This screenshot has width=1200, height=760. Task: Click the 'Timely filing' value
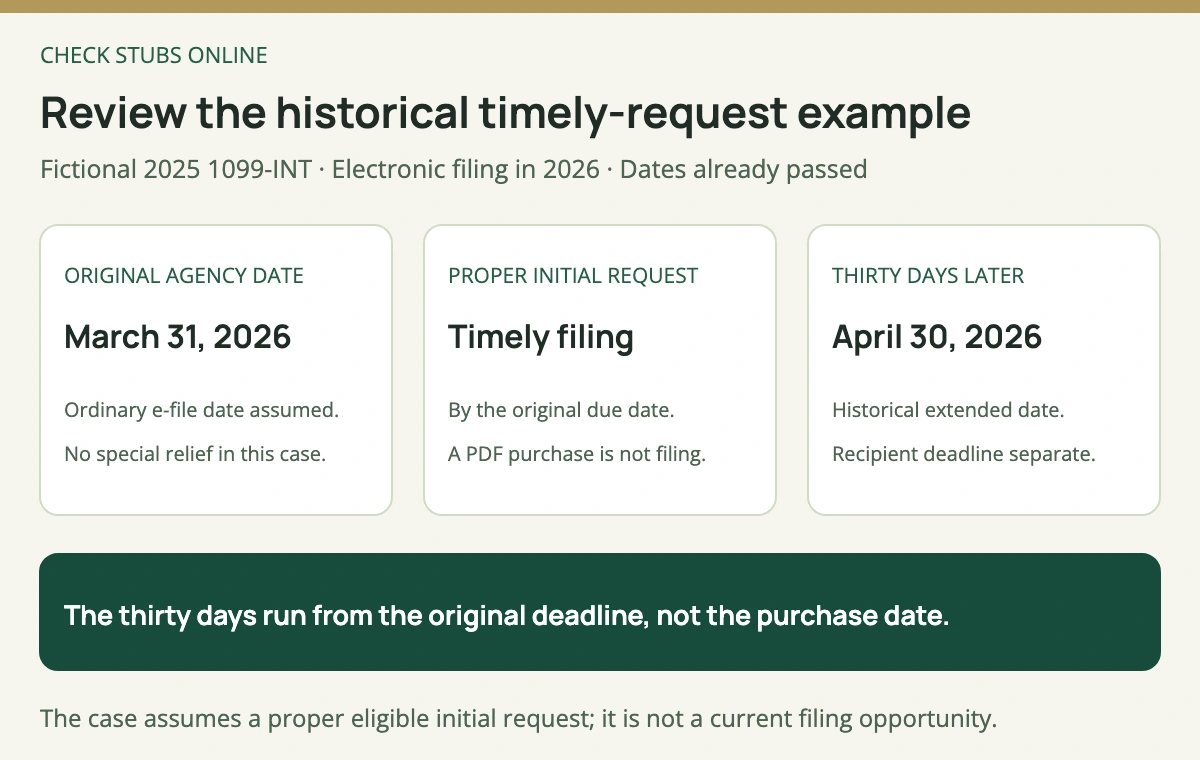(541, 338)
